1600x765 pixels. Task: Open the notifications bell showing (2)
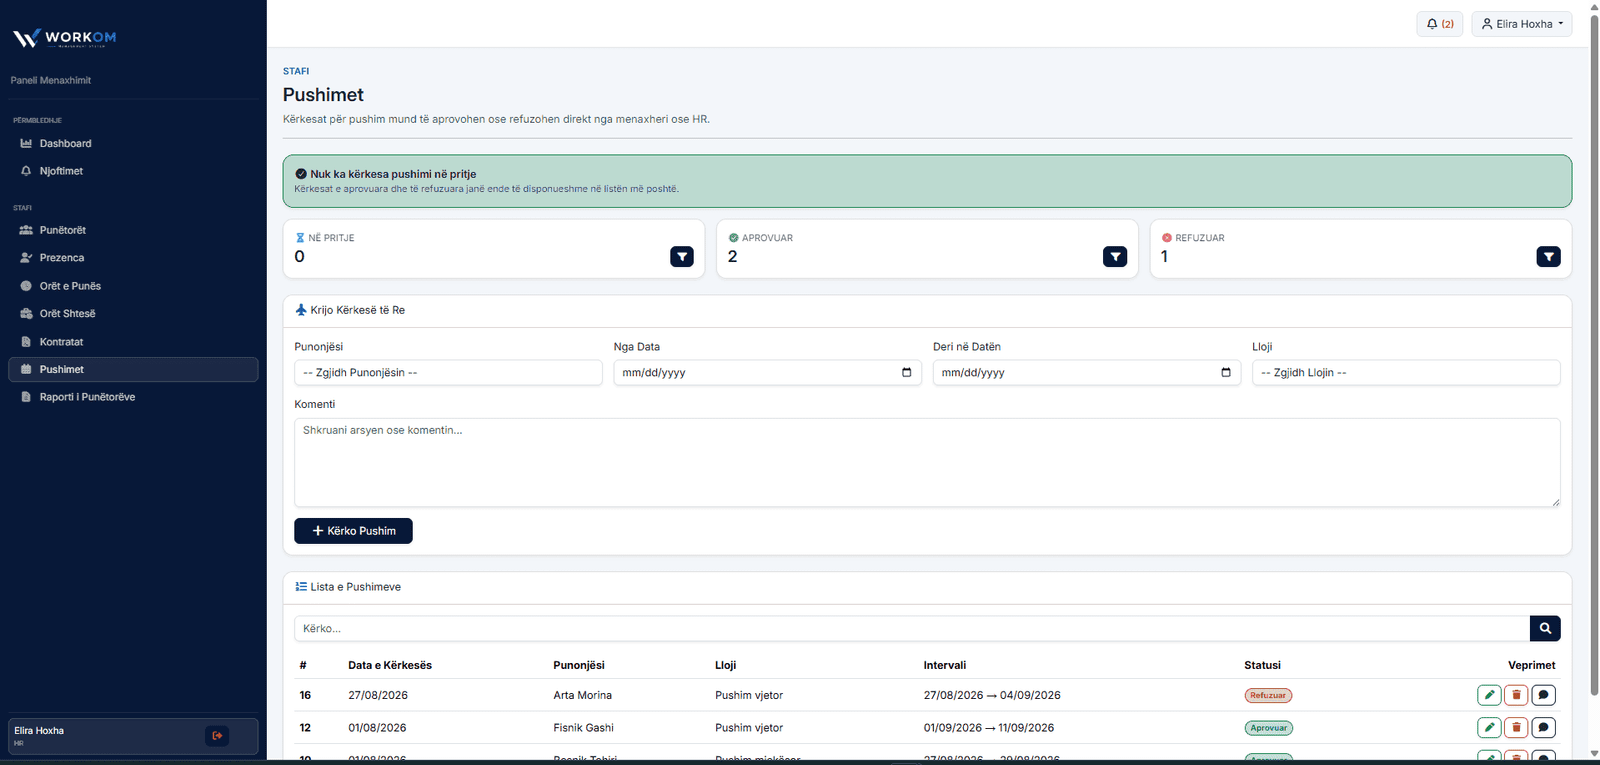[x=1440, y=24]
